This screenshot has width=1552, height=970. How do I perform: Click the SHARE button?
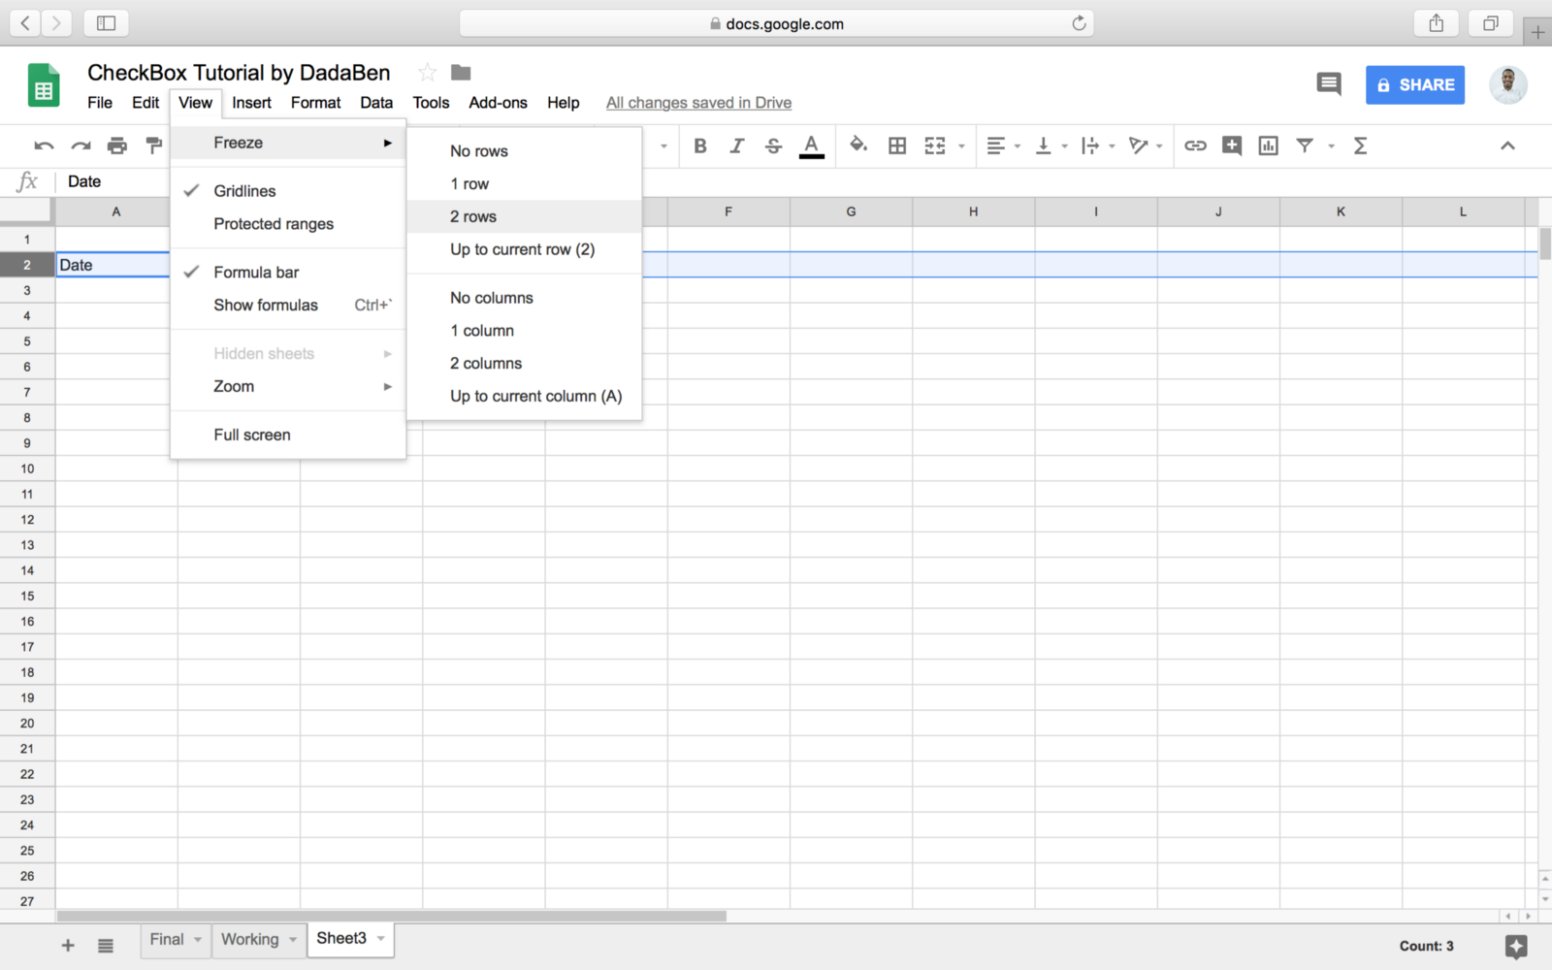tap(1414, 85)
